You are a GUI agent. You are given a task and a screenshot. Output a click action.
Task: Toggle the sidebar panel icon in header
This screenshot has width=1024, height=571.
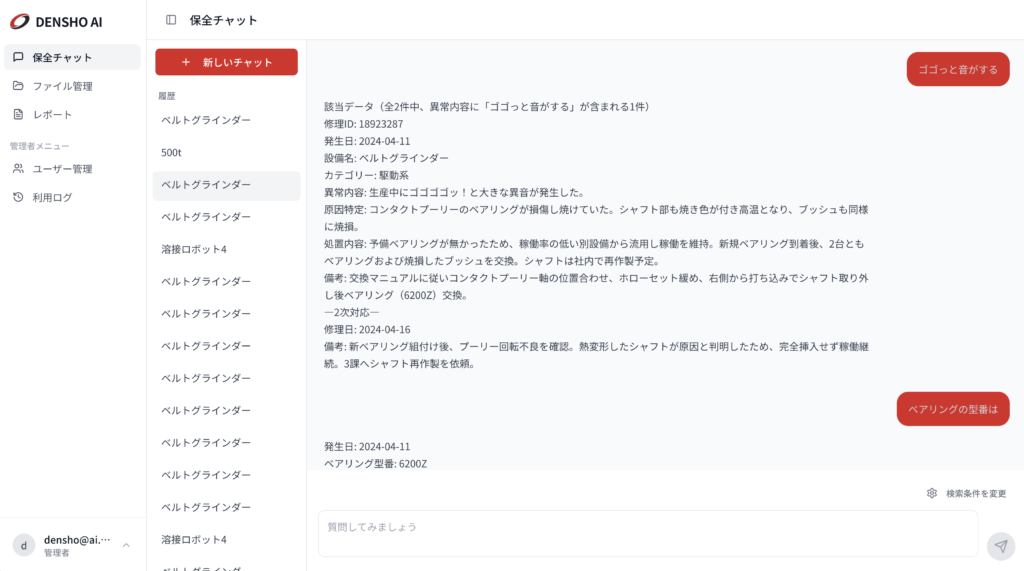(x=171, y=20)
